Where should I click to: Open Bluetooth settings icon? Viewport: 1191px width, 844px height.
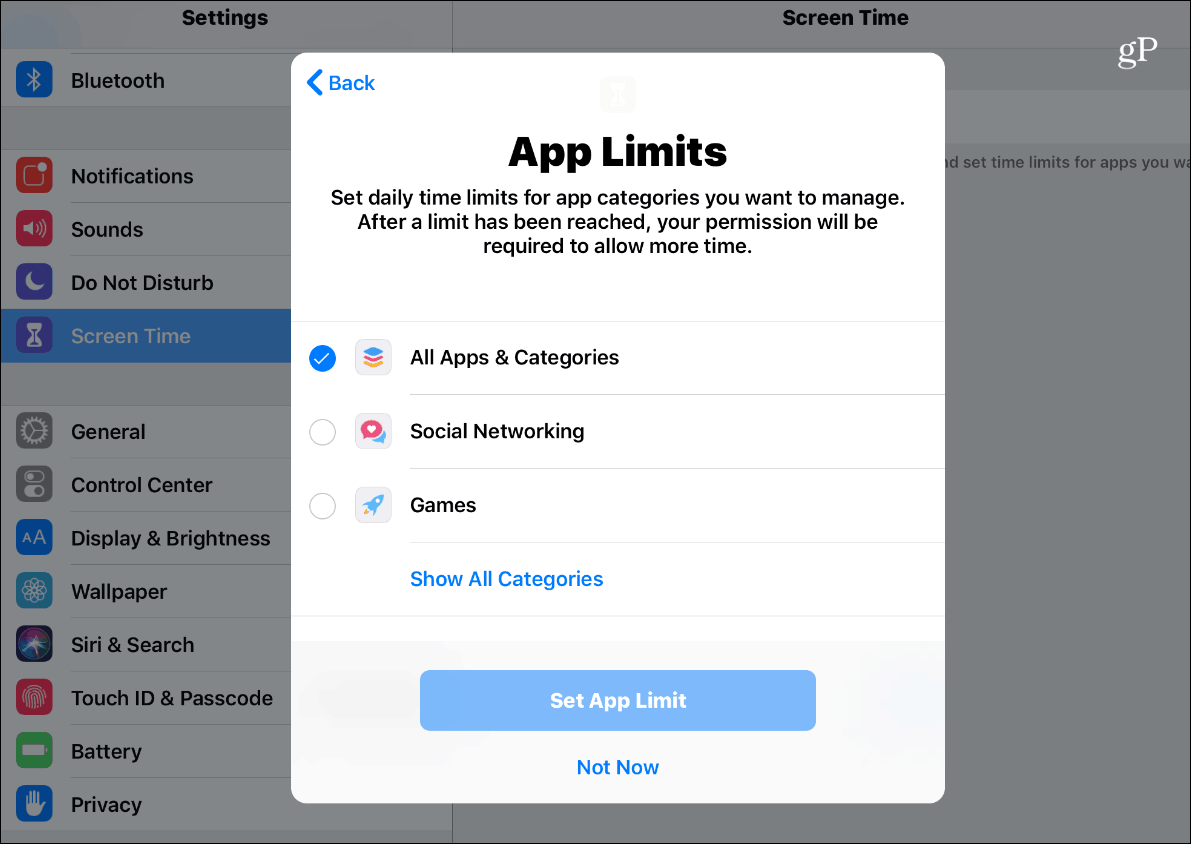coord(34,80)
